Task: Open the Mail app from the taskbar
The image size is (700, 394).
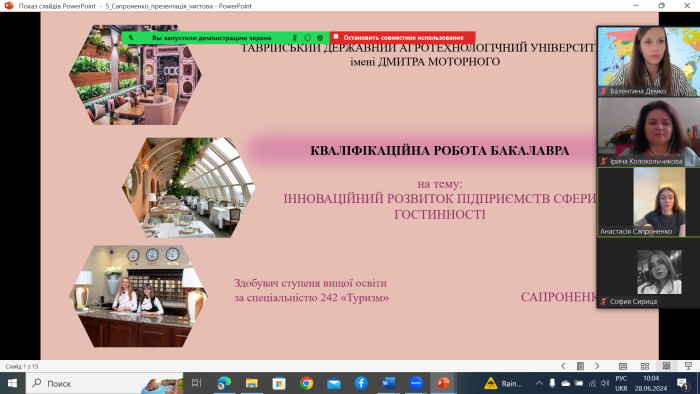Action: (334, 383)
